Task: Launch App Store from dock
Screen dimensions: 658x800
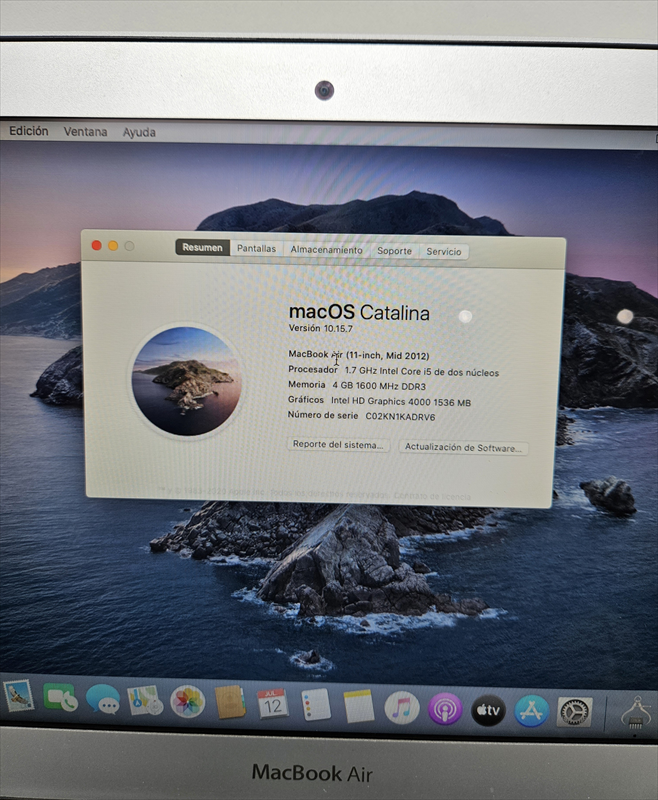Action: pyautogui.click(x=531, y=710)
